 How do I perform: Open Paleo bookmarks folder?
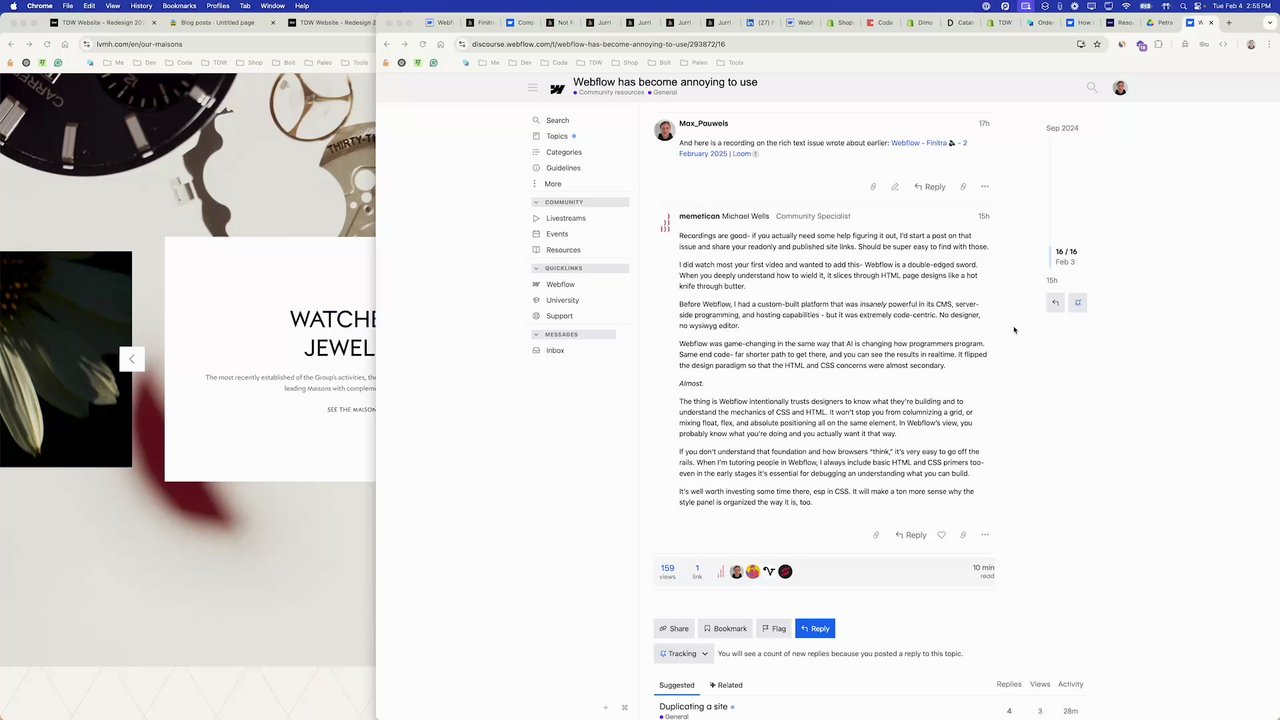tap(695, 63)
